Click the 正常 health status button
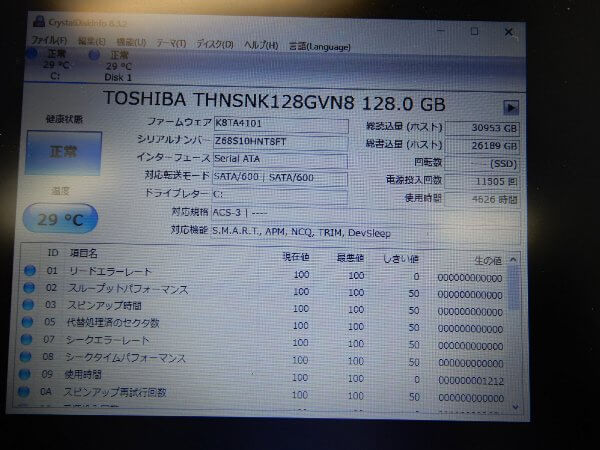This screenshot has height=450, width=600. [x=64, y=153]
